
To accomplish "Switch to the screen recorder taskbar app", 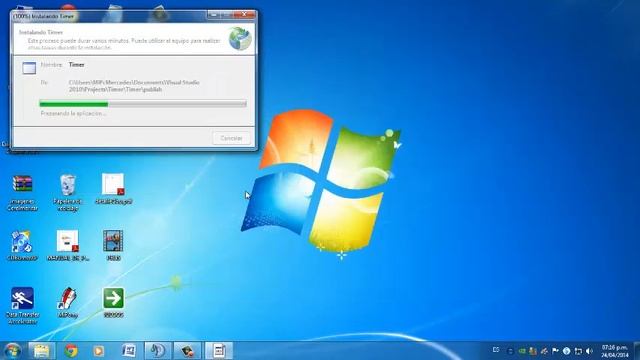I will point(187,351).
